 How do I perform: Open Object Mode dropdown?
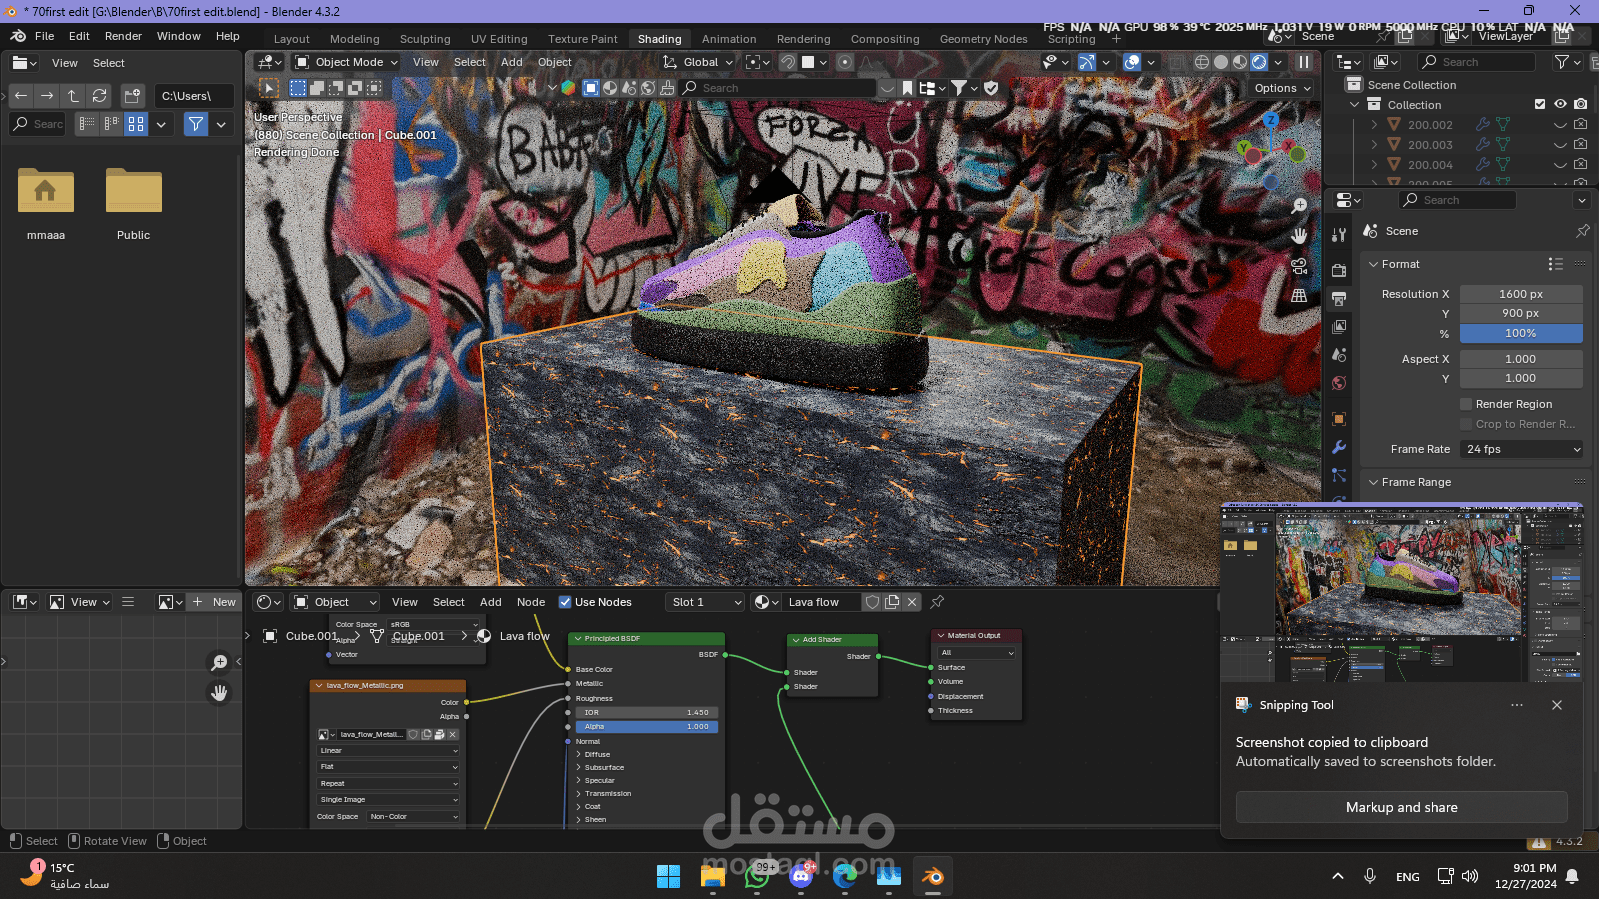click(x=347, y=62)
